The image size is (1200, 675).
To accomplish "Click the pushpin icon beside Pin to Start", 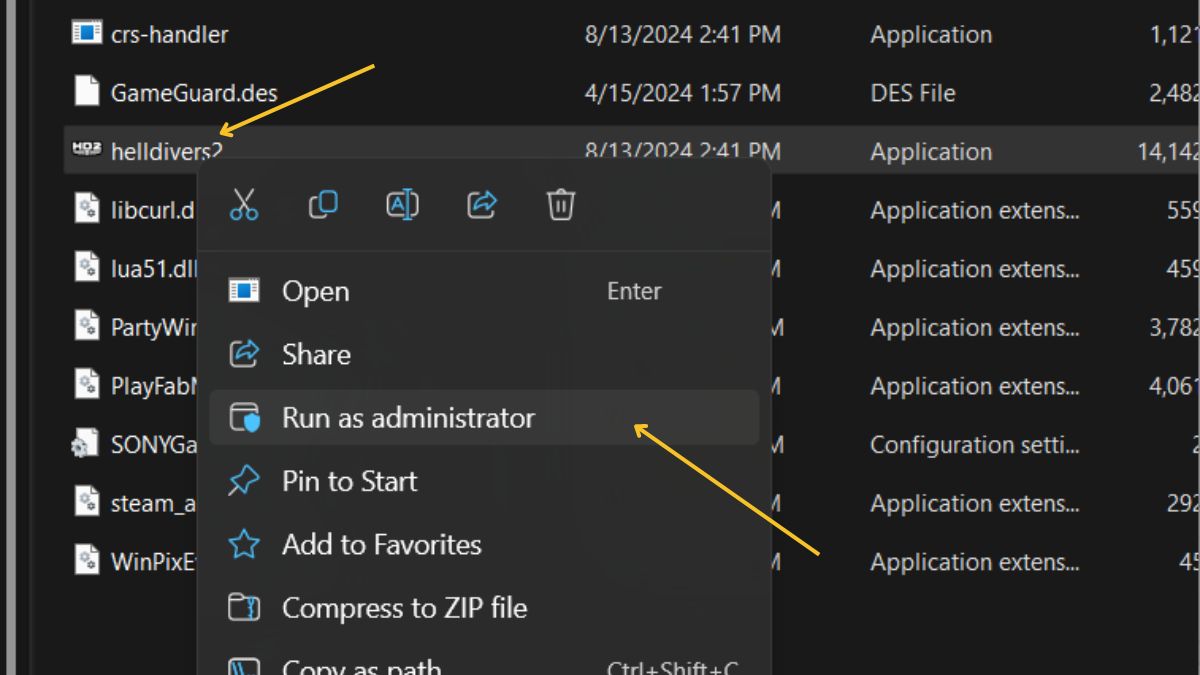I will point(244,481).
